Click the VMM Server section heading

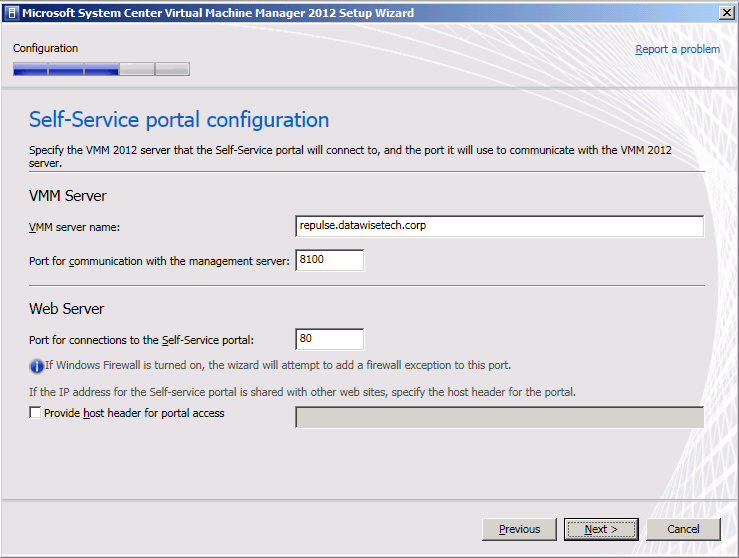coord(68,196)
